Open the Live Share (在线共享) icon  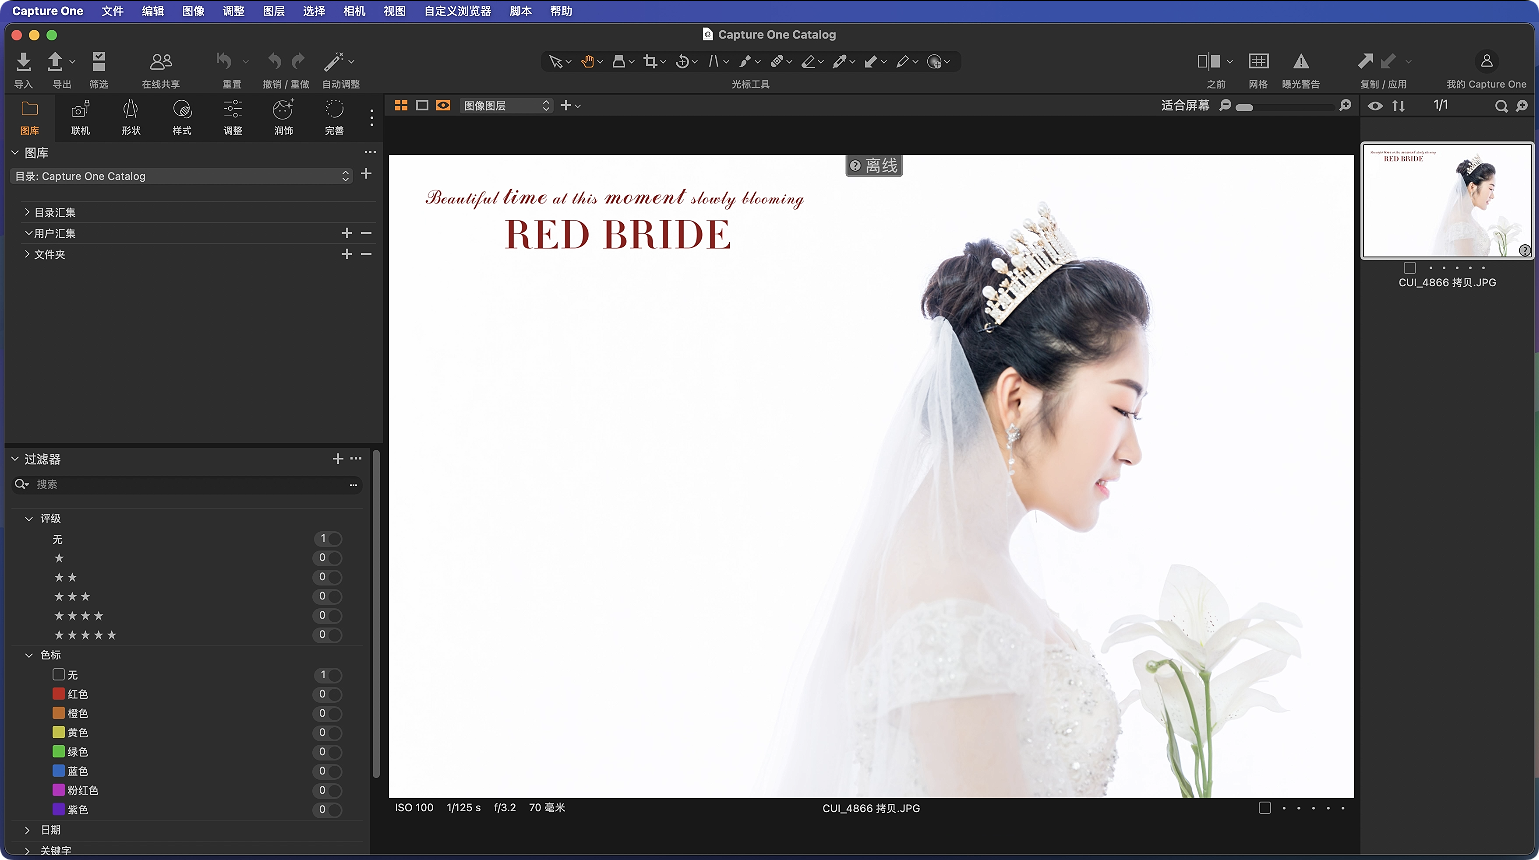[160, 62]
